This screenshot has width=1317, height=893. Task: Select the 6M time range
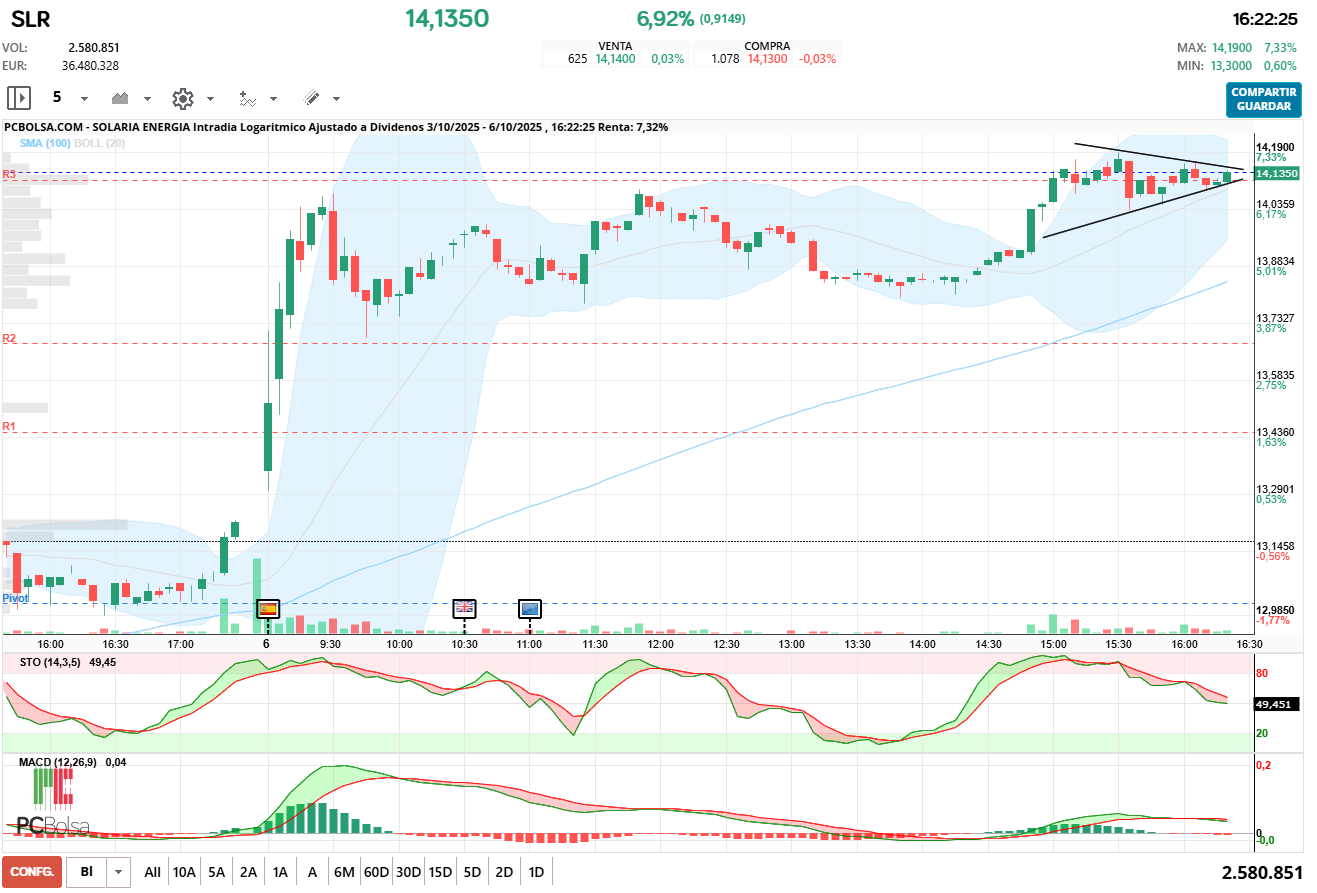(x=344, y=872)
